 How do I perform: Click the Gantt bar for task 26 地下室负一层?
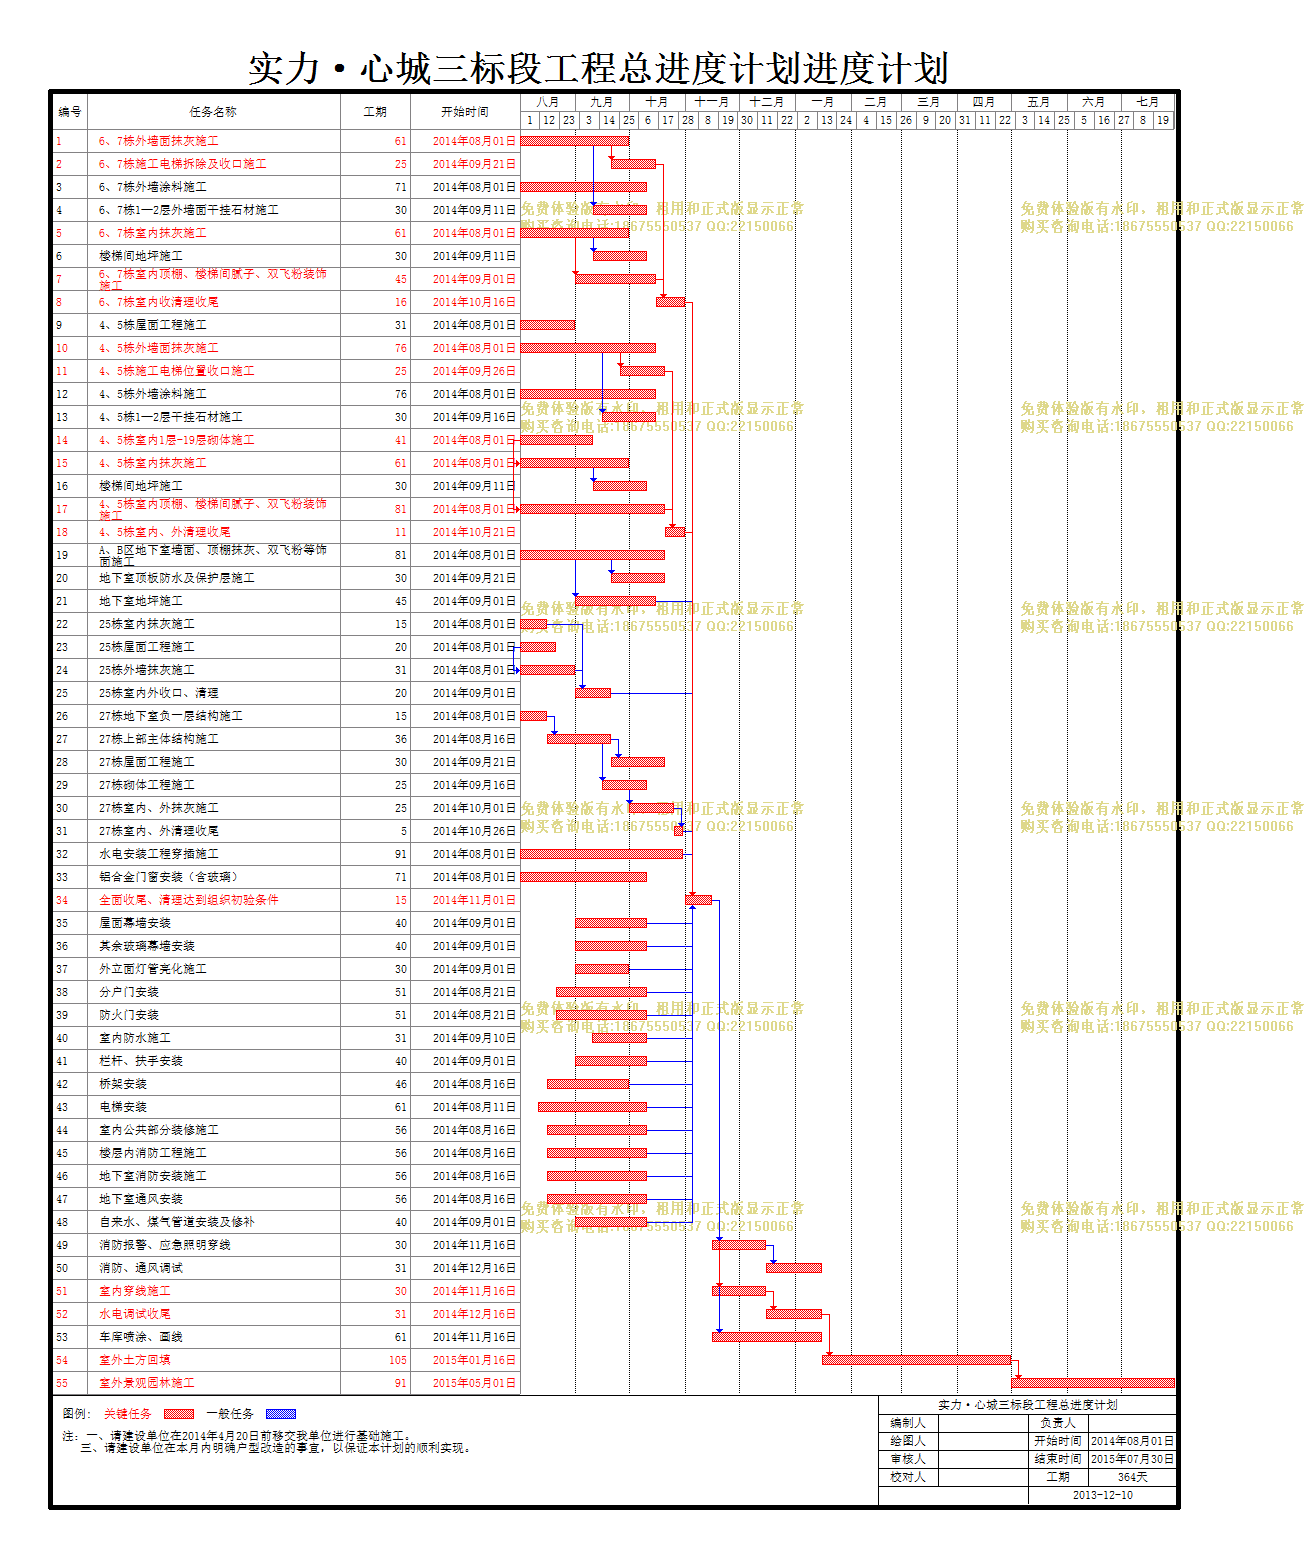coord(534,716)
